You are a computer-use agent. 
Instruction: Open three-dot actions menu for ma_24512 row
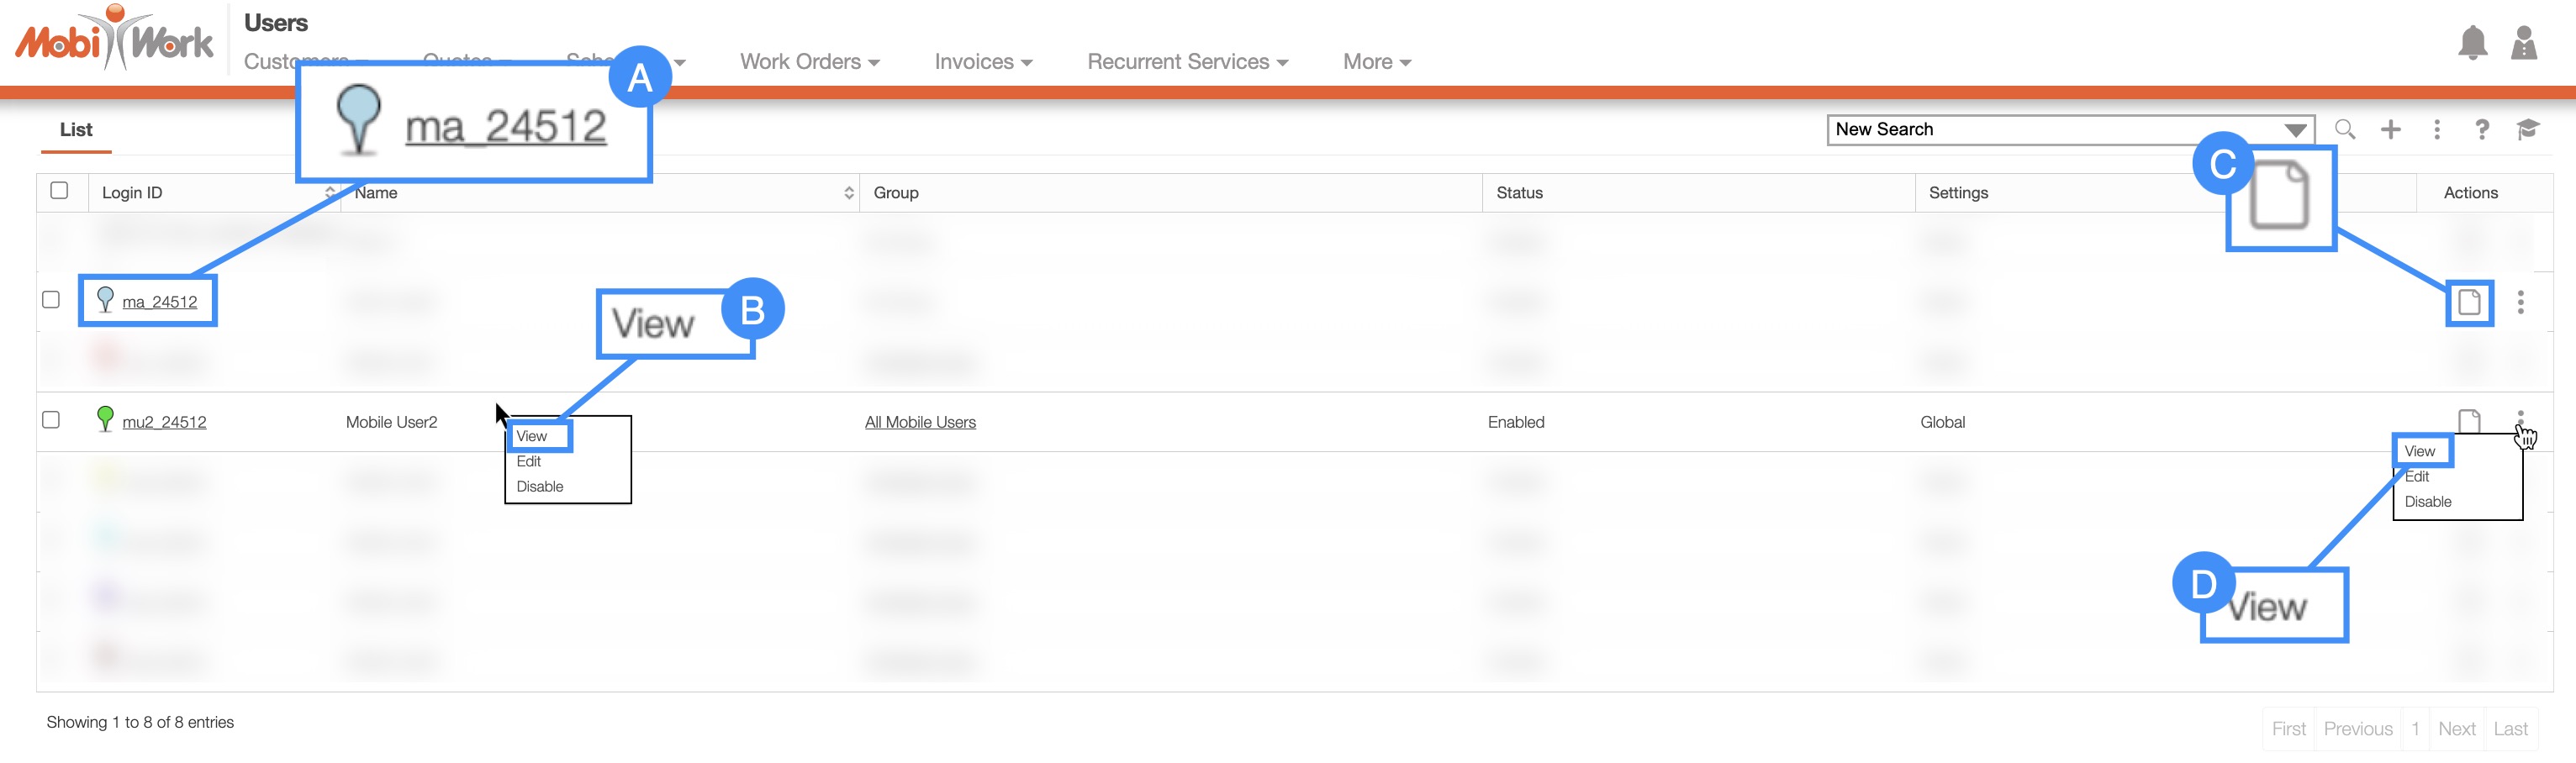tap(2520, 302)
